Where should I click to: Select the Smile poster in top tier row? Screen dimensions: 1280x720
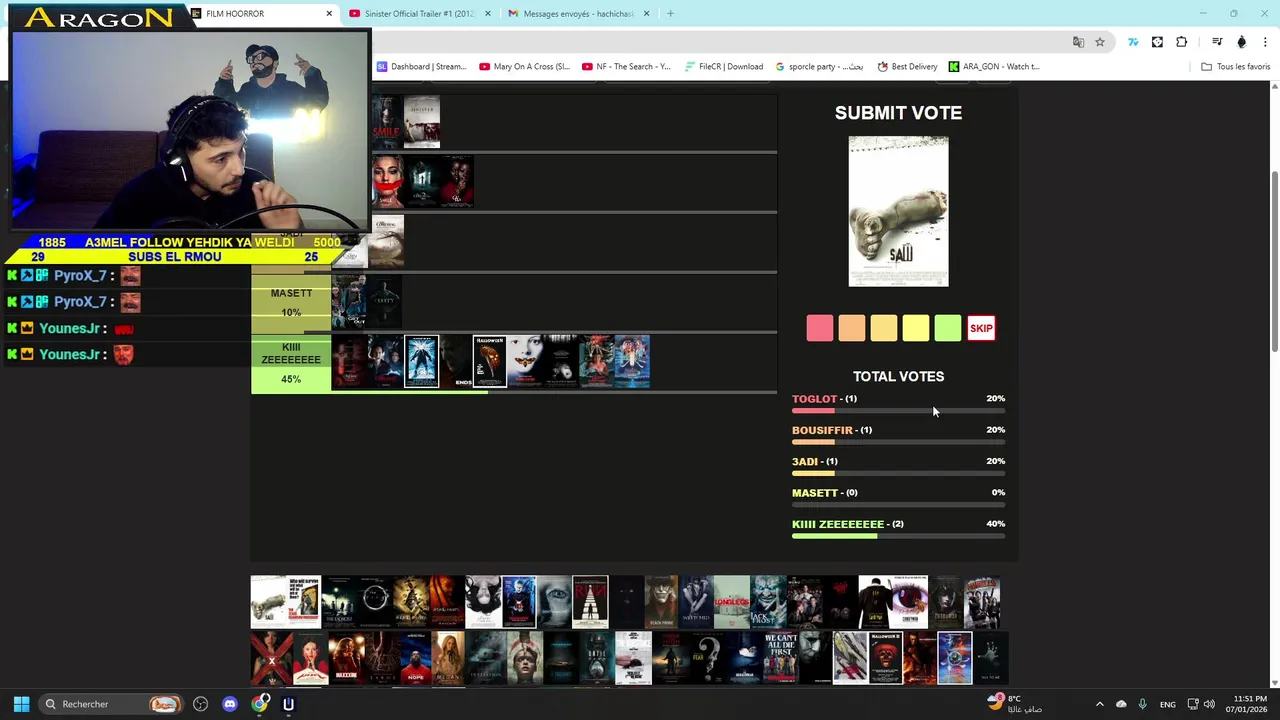pos(386,122)
